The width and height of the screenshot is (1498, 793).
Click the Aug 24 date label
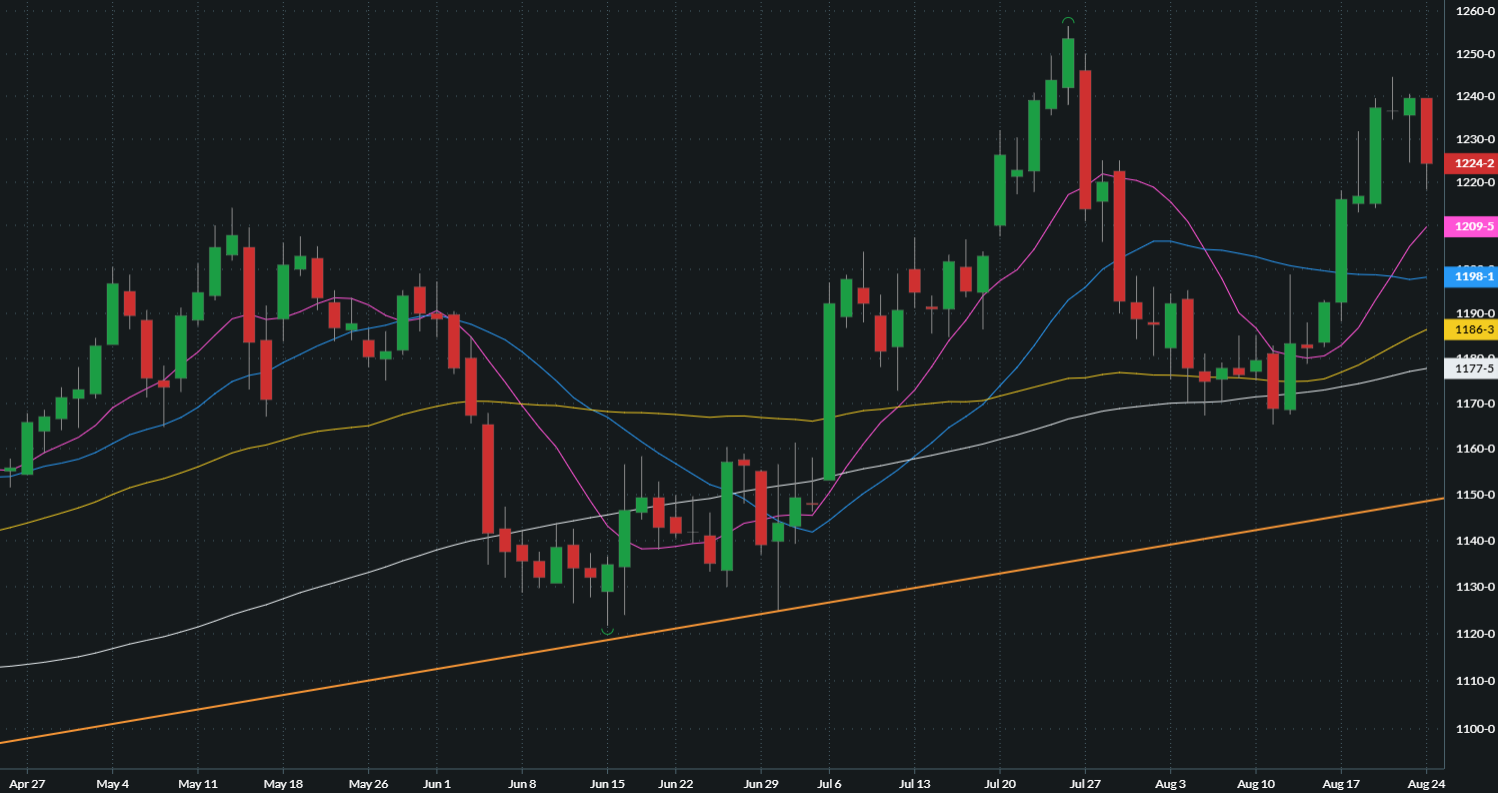click(1427, 783)
